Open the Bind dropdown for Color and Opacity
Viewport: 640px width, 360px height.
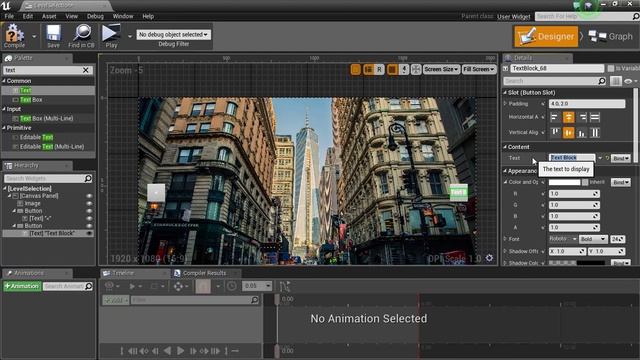(x=620, y=182)
